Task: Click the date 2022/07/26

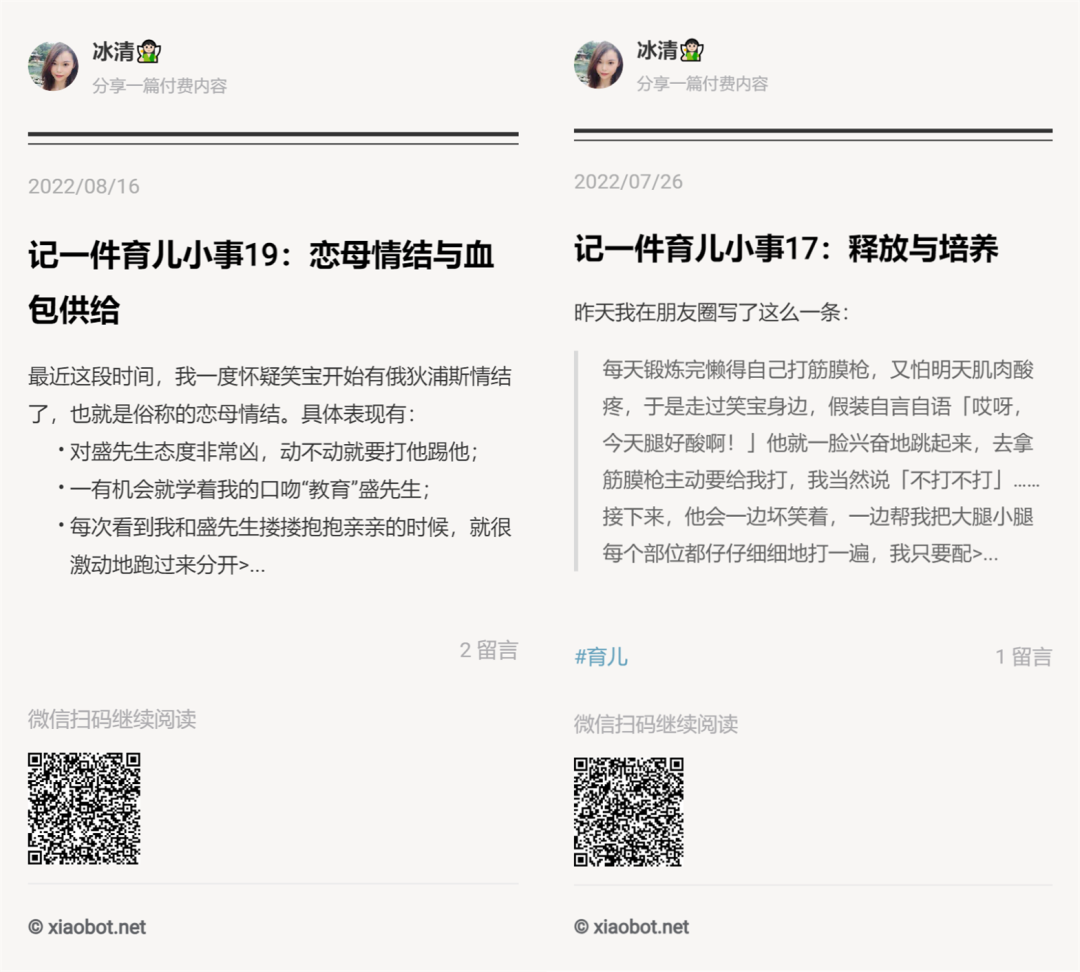Action: 628,181
